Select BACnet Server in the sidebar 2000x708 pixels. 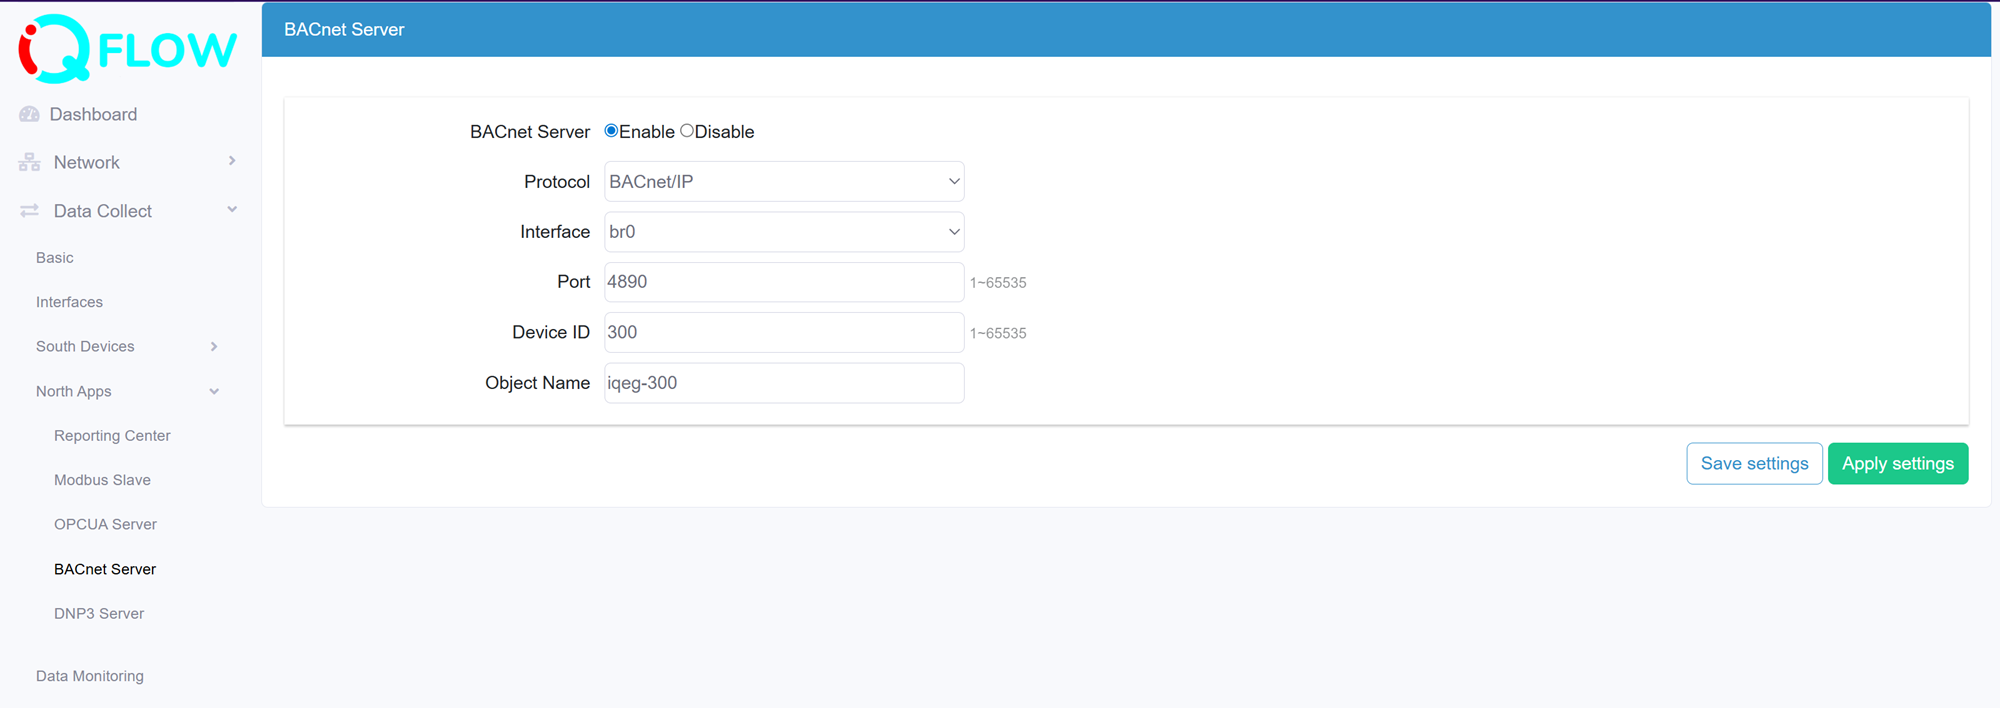tap(105, 569)
